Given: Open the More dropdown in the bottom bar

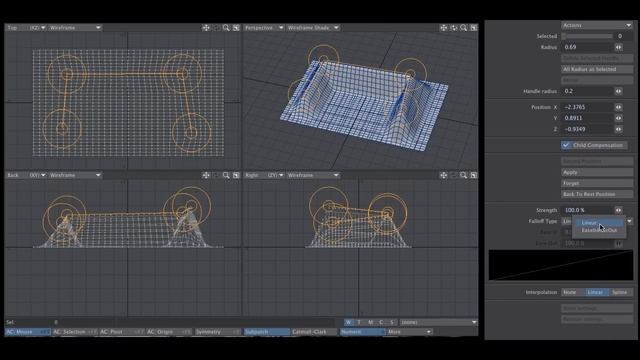Looking at the screenshot, I should tap(409, 332).
